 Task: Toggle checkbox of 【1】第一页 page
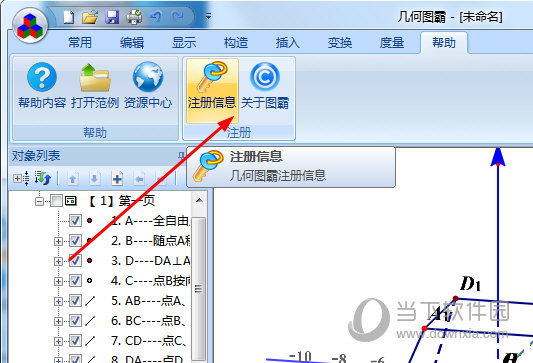pos(56,201)
